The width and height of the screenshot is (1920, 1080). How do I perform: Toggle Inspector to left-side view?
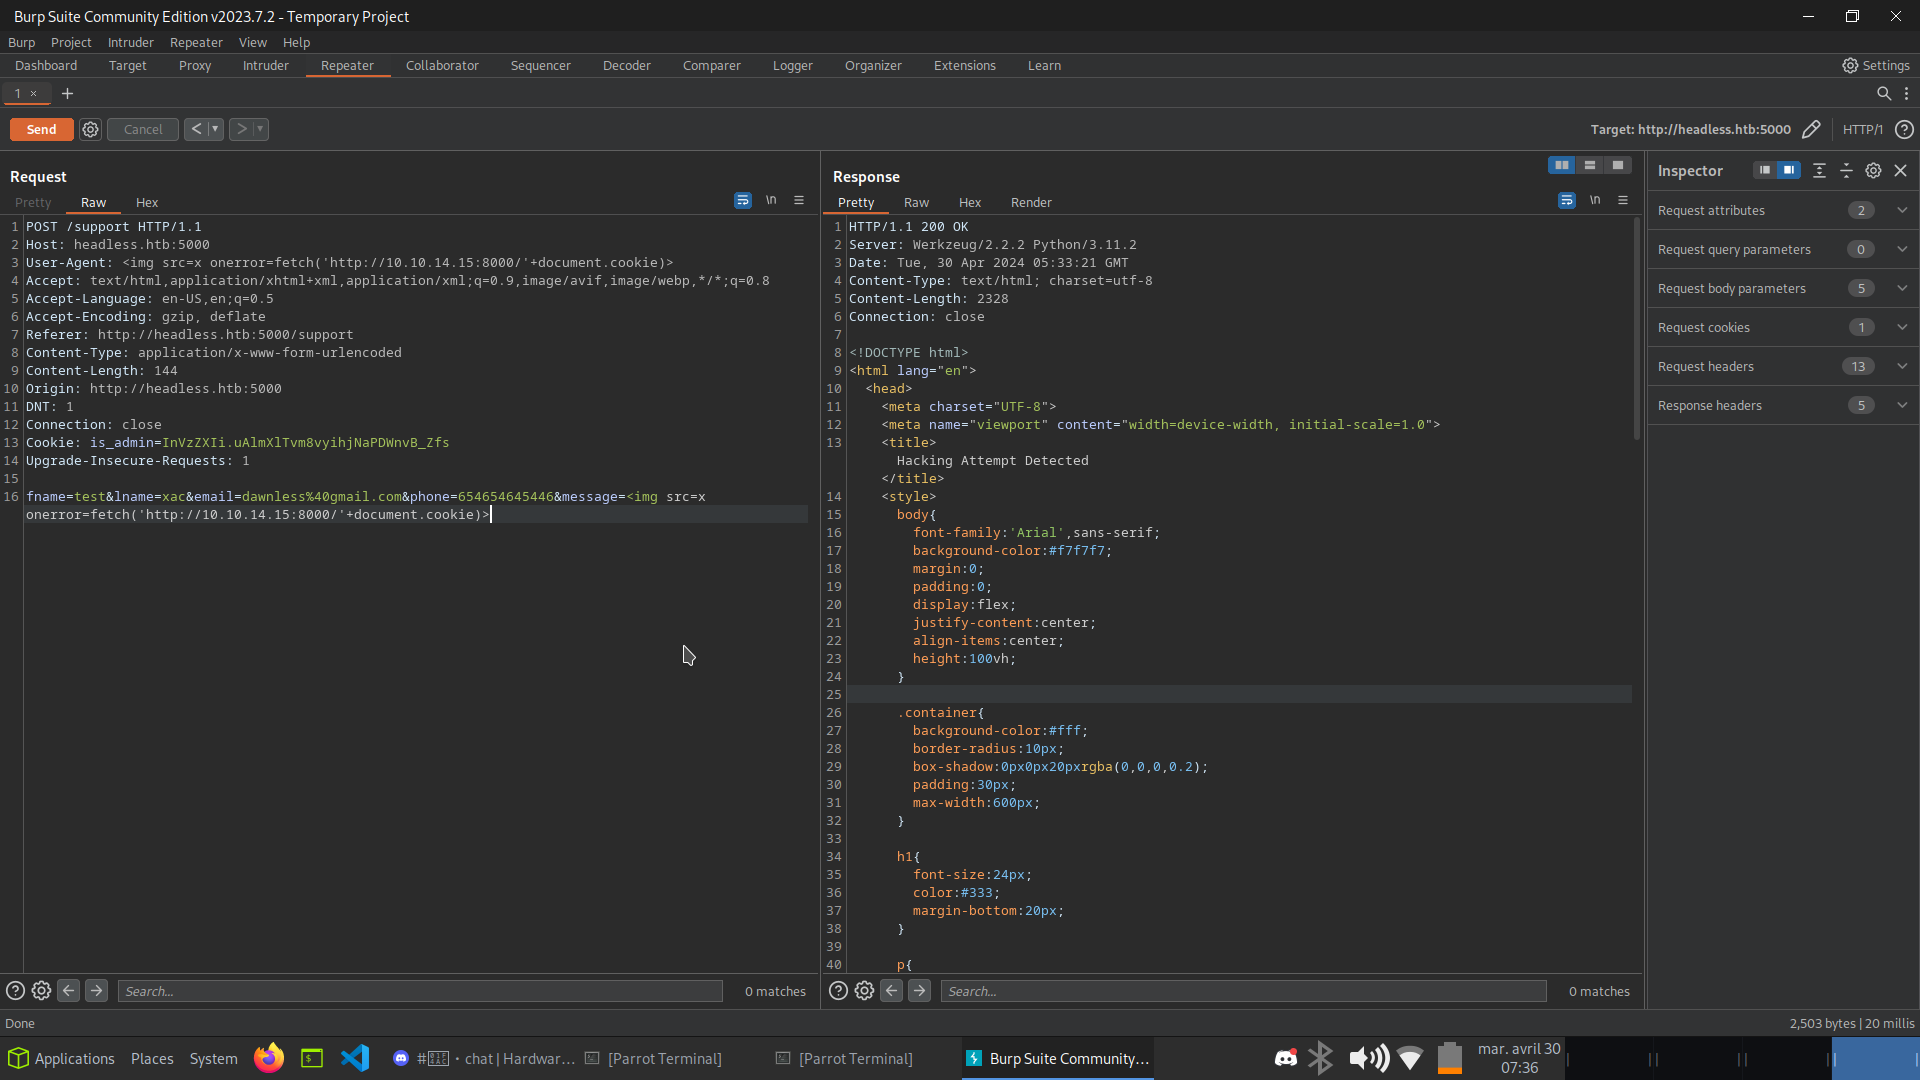(x=1766, y=170)
